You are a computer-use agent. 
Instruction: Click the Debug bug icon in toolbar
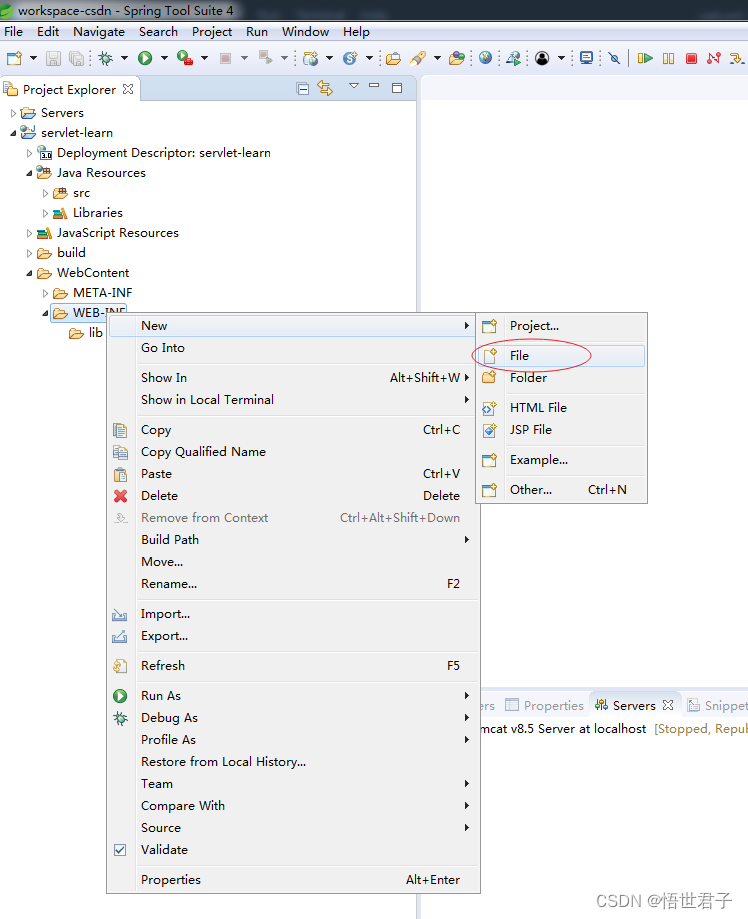coord(106,58)
